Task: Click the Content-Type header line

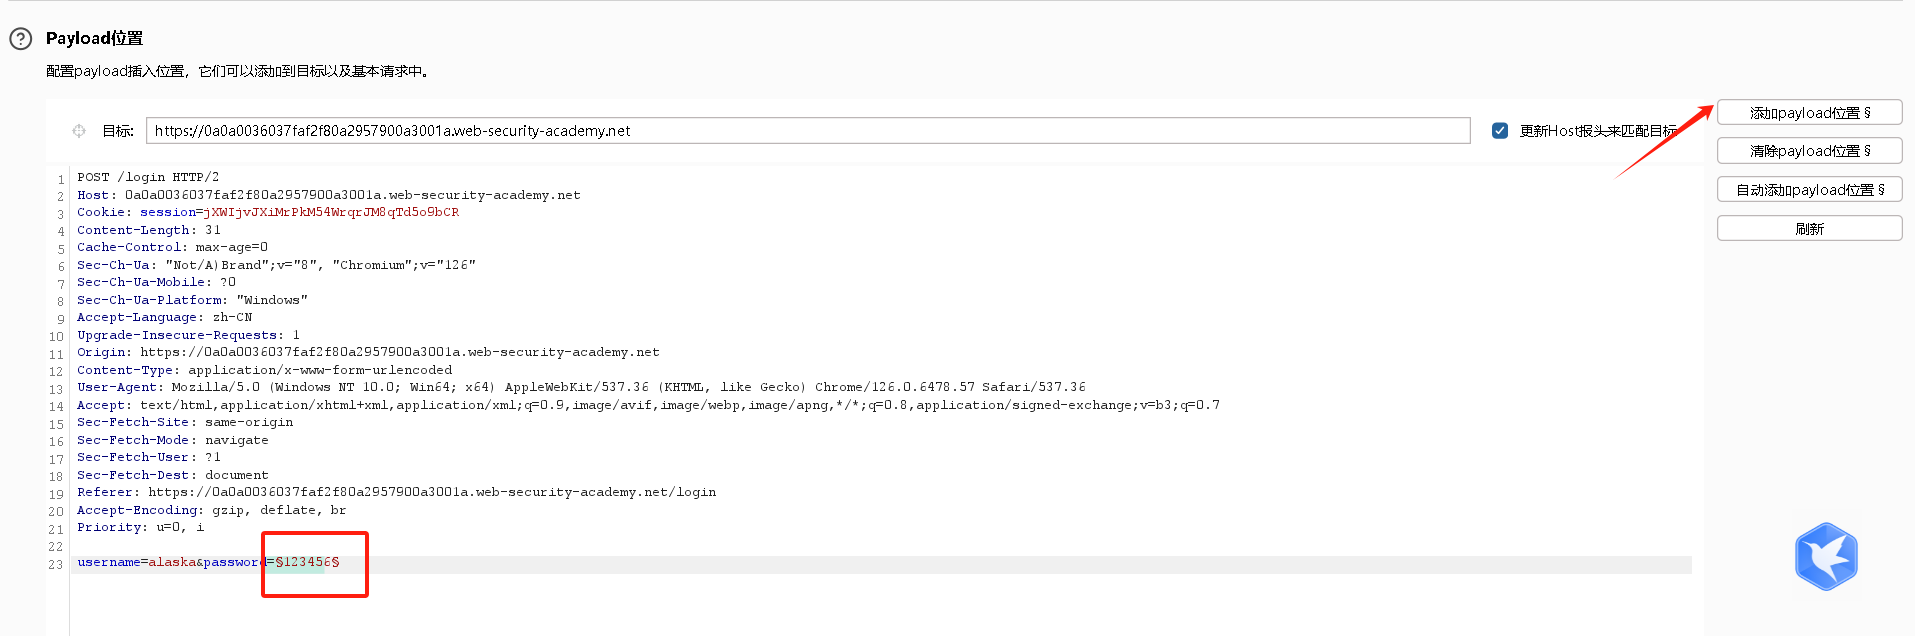Action: pos(265,370)
